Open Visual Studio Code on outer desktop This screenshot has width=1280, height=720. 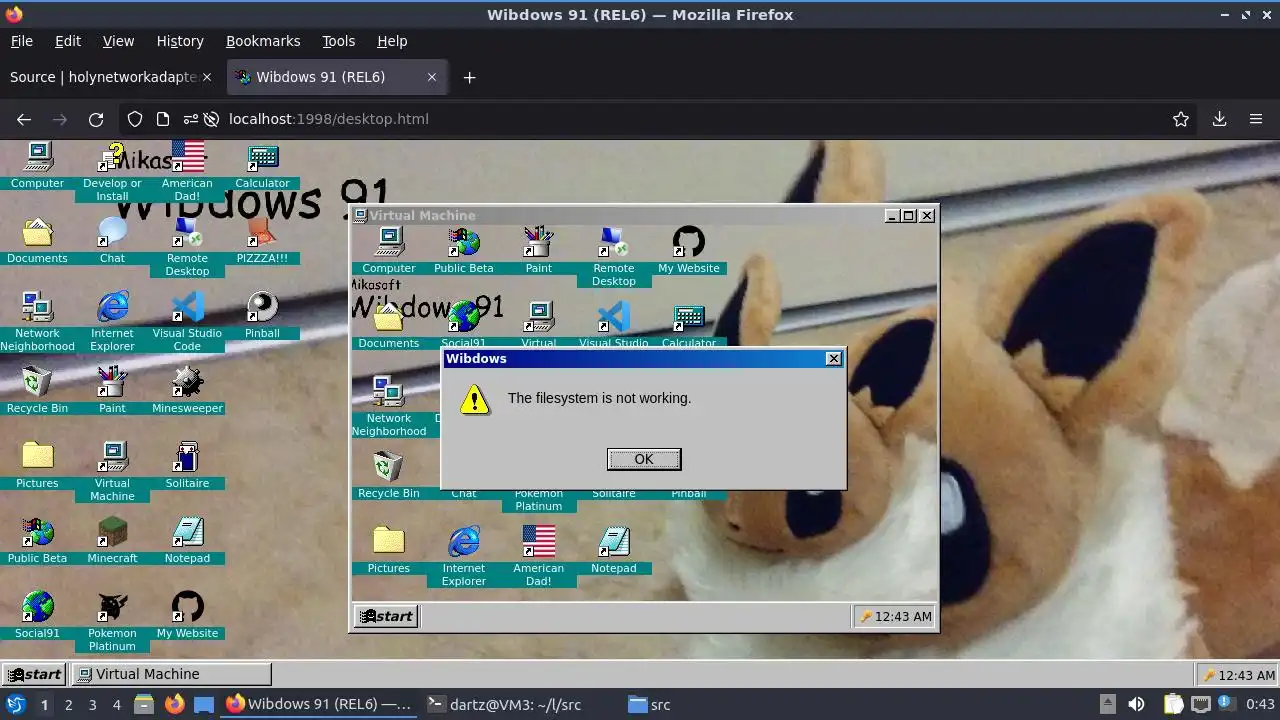[187, 321]
